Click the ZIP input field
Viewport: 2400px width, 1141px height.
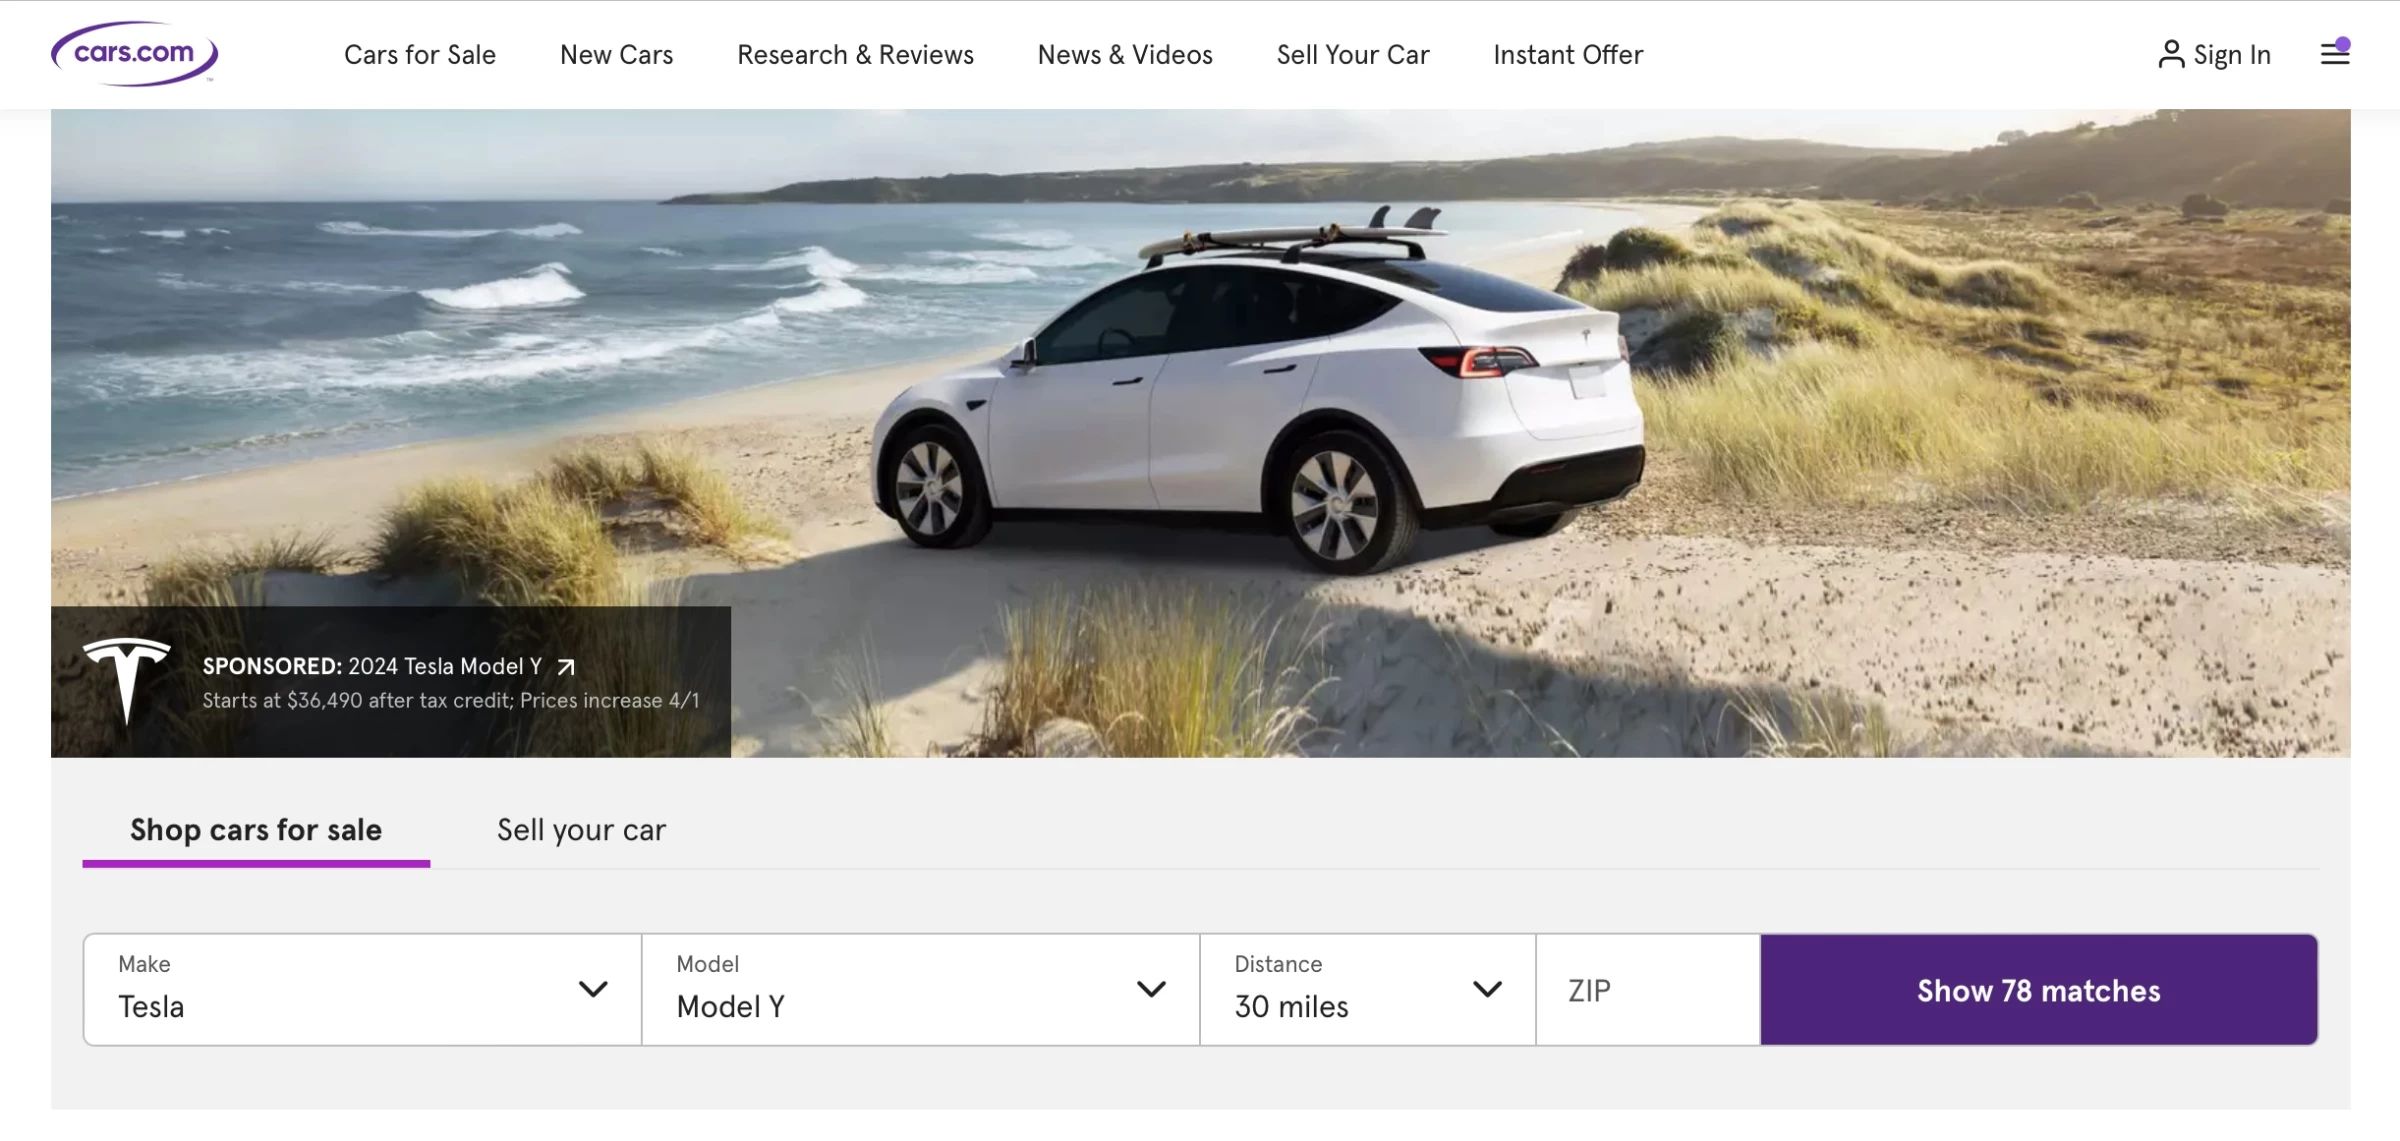(1648, 990)
